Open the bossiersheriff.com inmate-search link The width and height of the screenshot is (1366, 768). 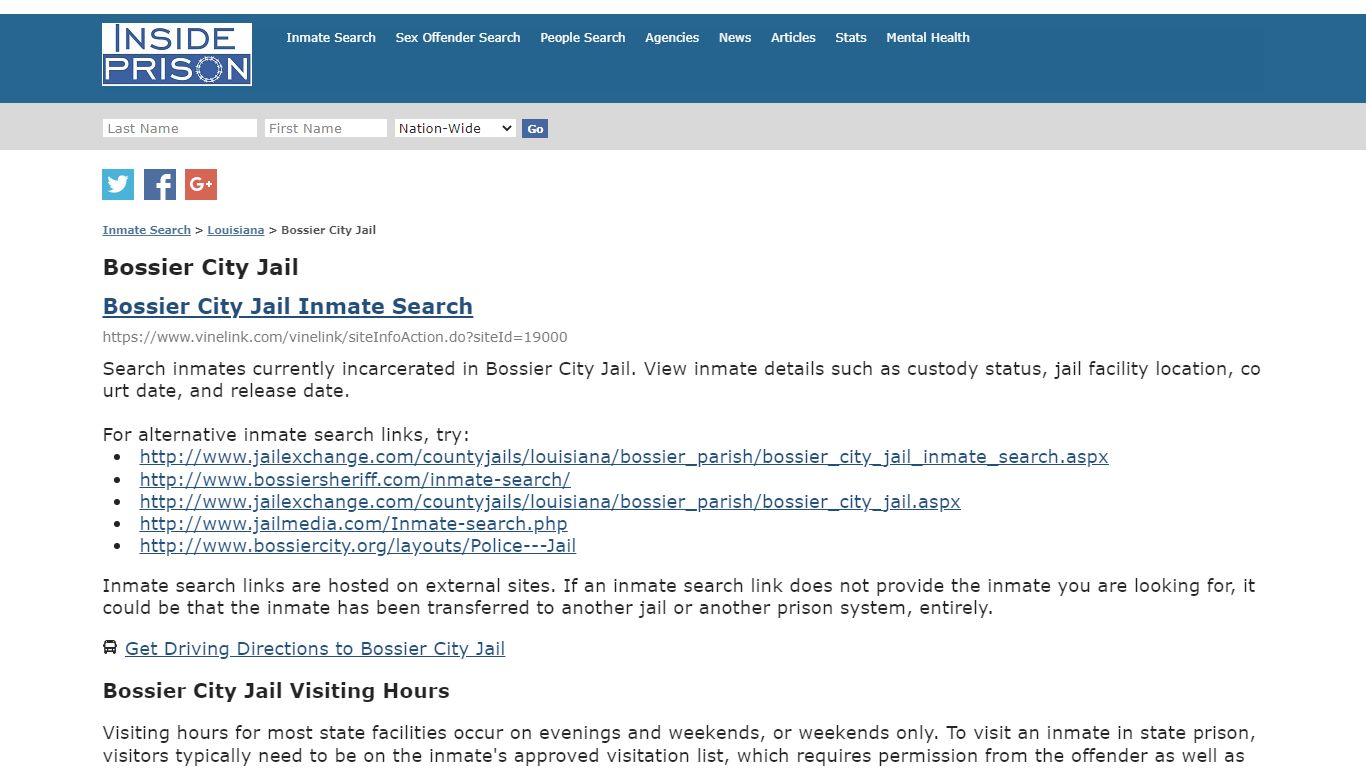355,479
